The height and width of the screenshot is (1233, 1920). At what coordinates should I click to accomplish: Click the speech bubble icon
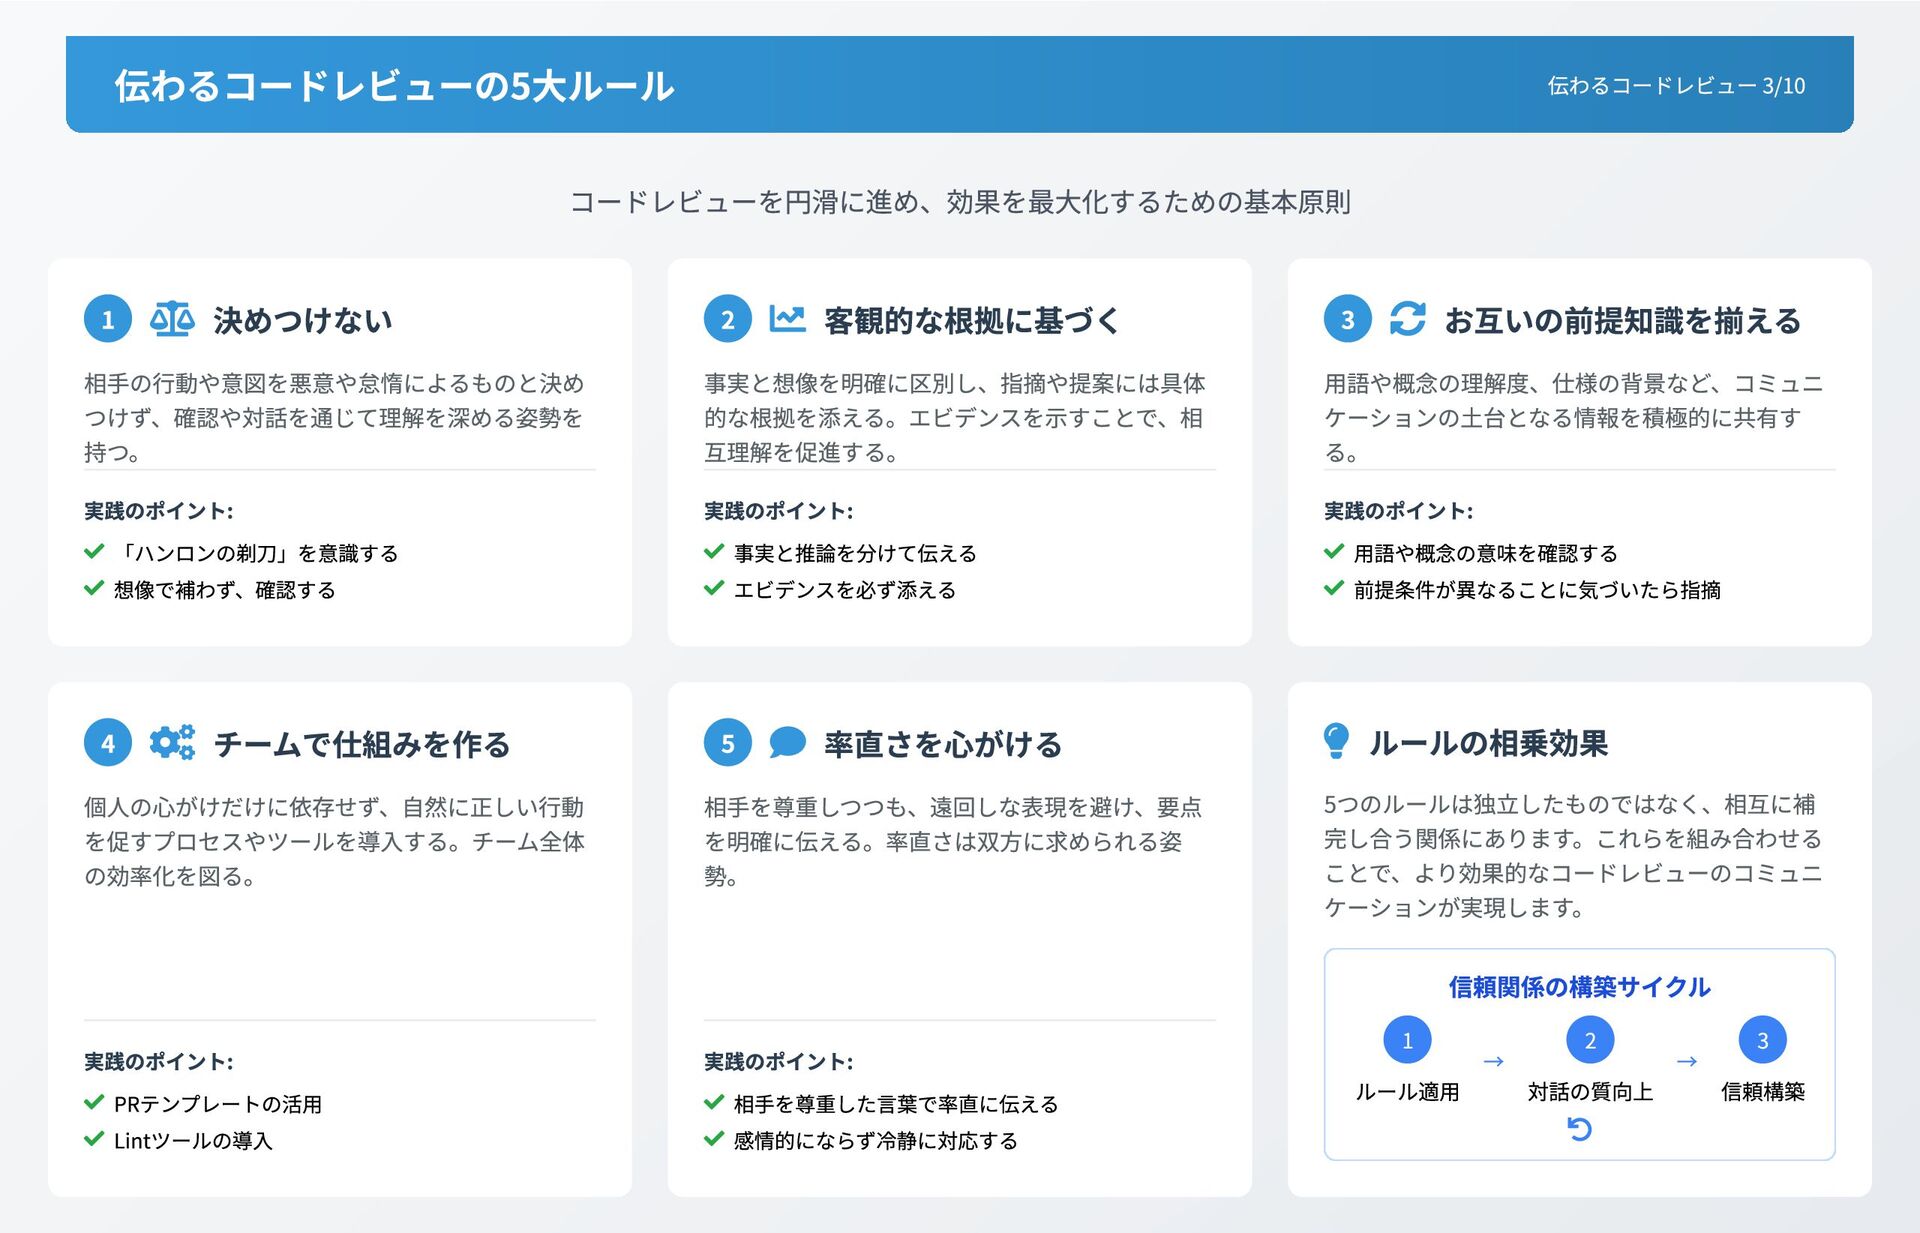[x=787, y=743]
